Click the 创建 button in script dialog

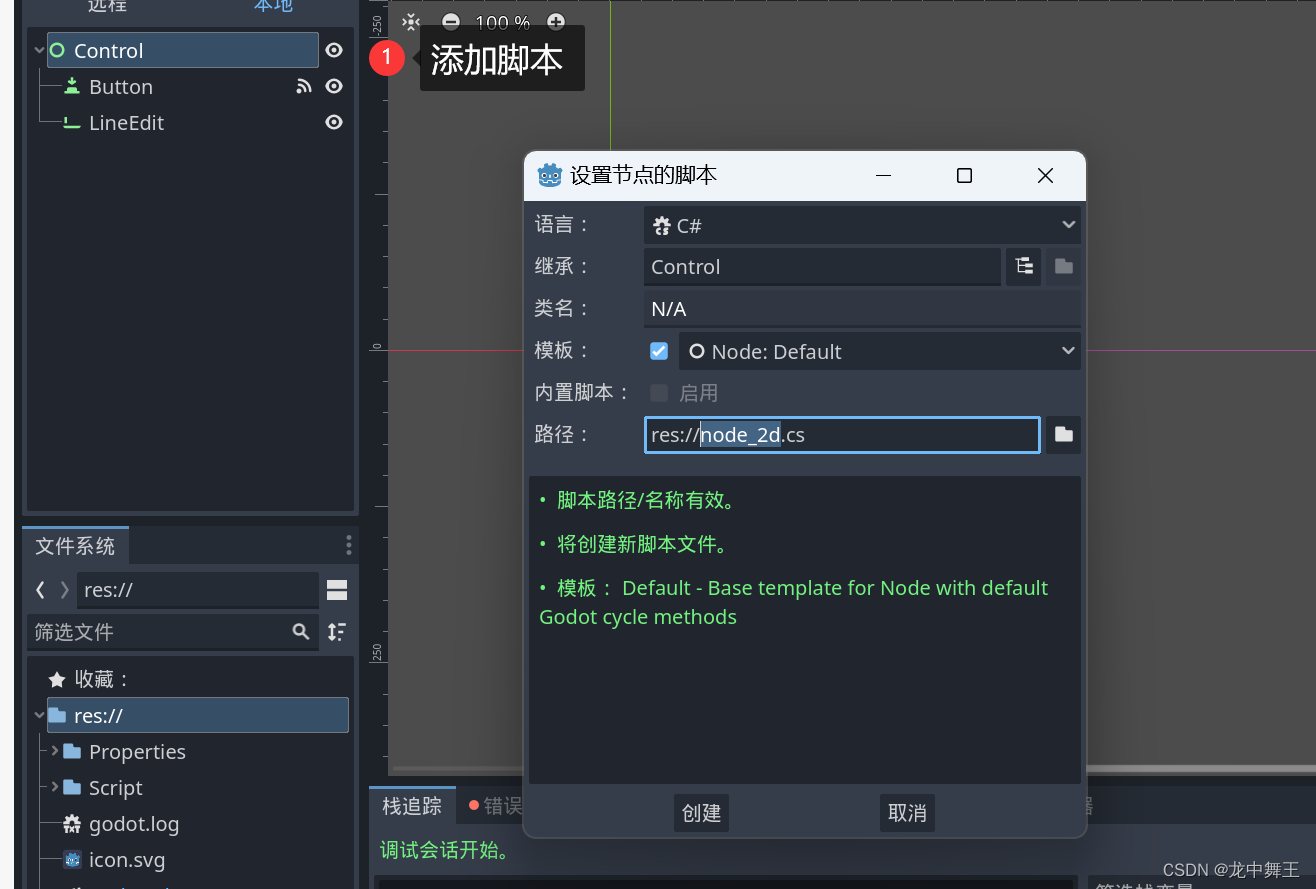tap(701, 813)
